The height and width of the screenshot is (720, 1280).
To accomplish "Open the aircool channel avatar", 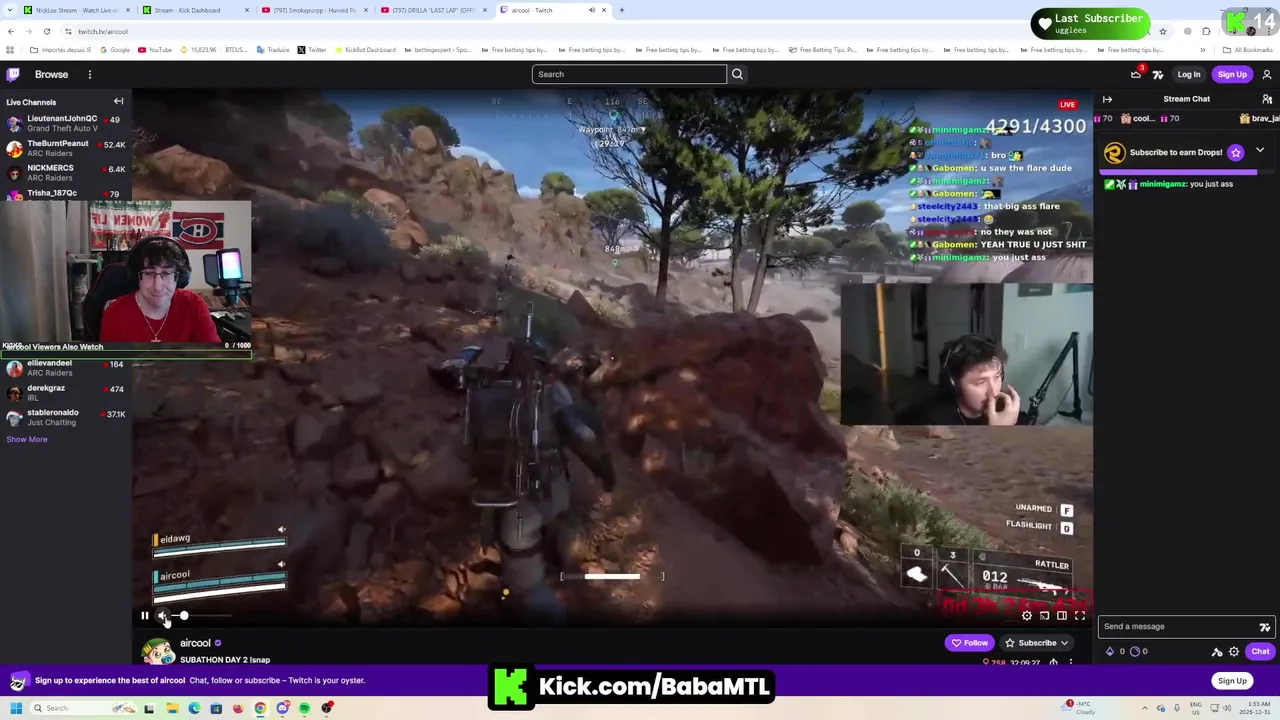I will click(x=158, y=650).
